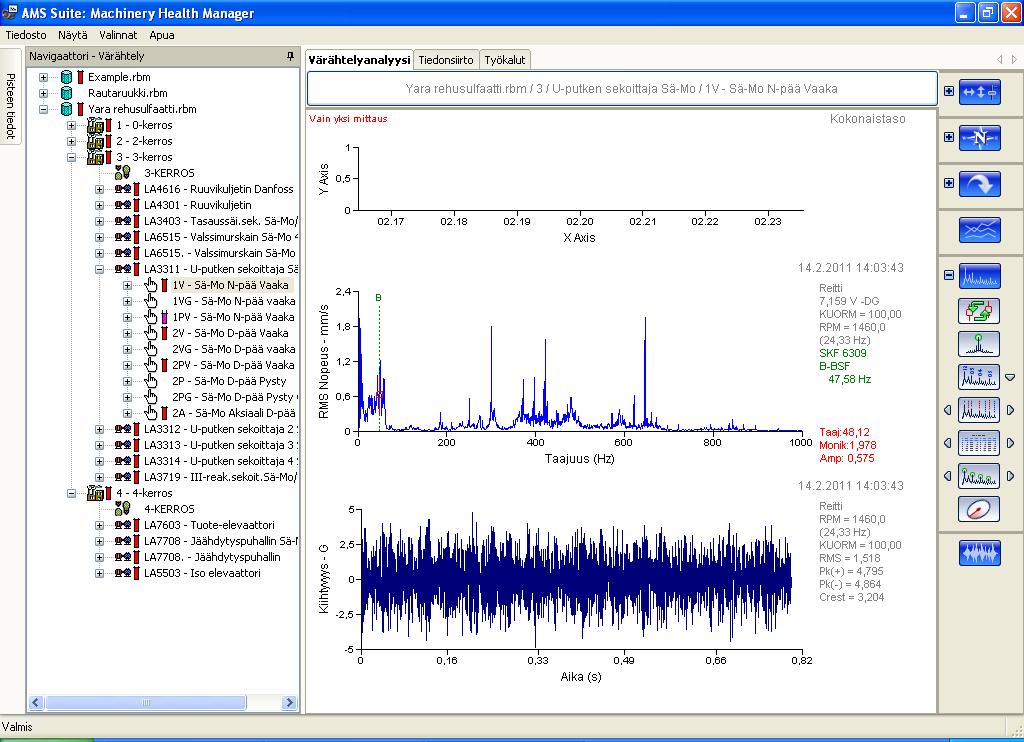Expand options beside the arrows tool button
Image resolution: width=1024 pixels, height=742 pixels.
[x=949, y=91]
